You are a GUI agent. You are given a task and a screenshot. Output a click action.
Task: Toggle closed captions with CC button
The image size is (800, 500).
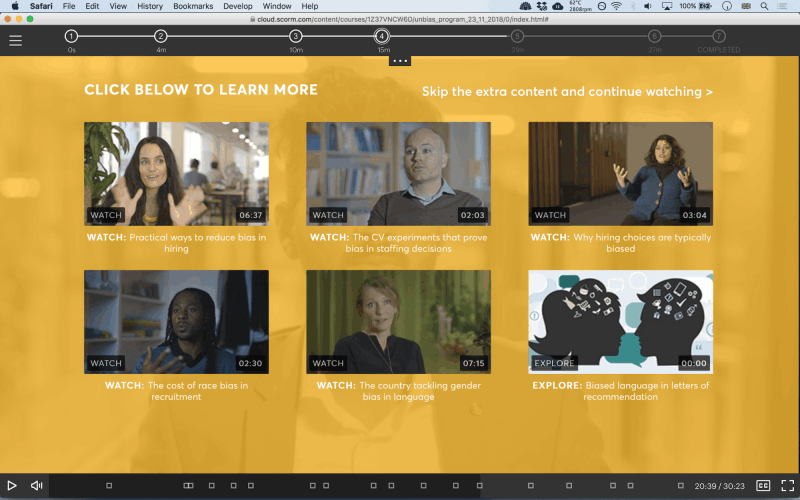[763, 486]
